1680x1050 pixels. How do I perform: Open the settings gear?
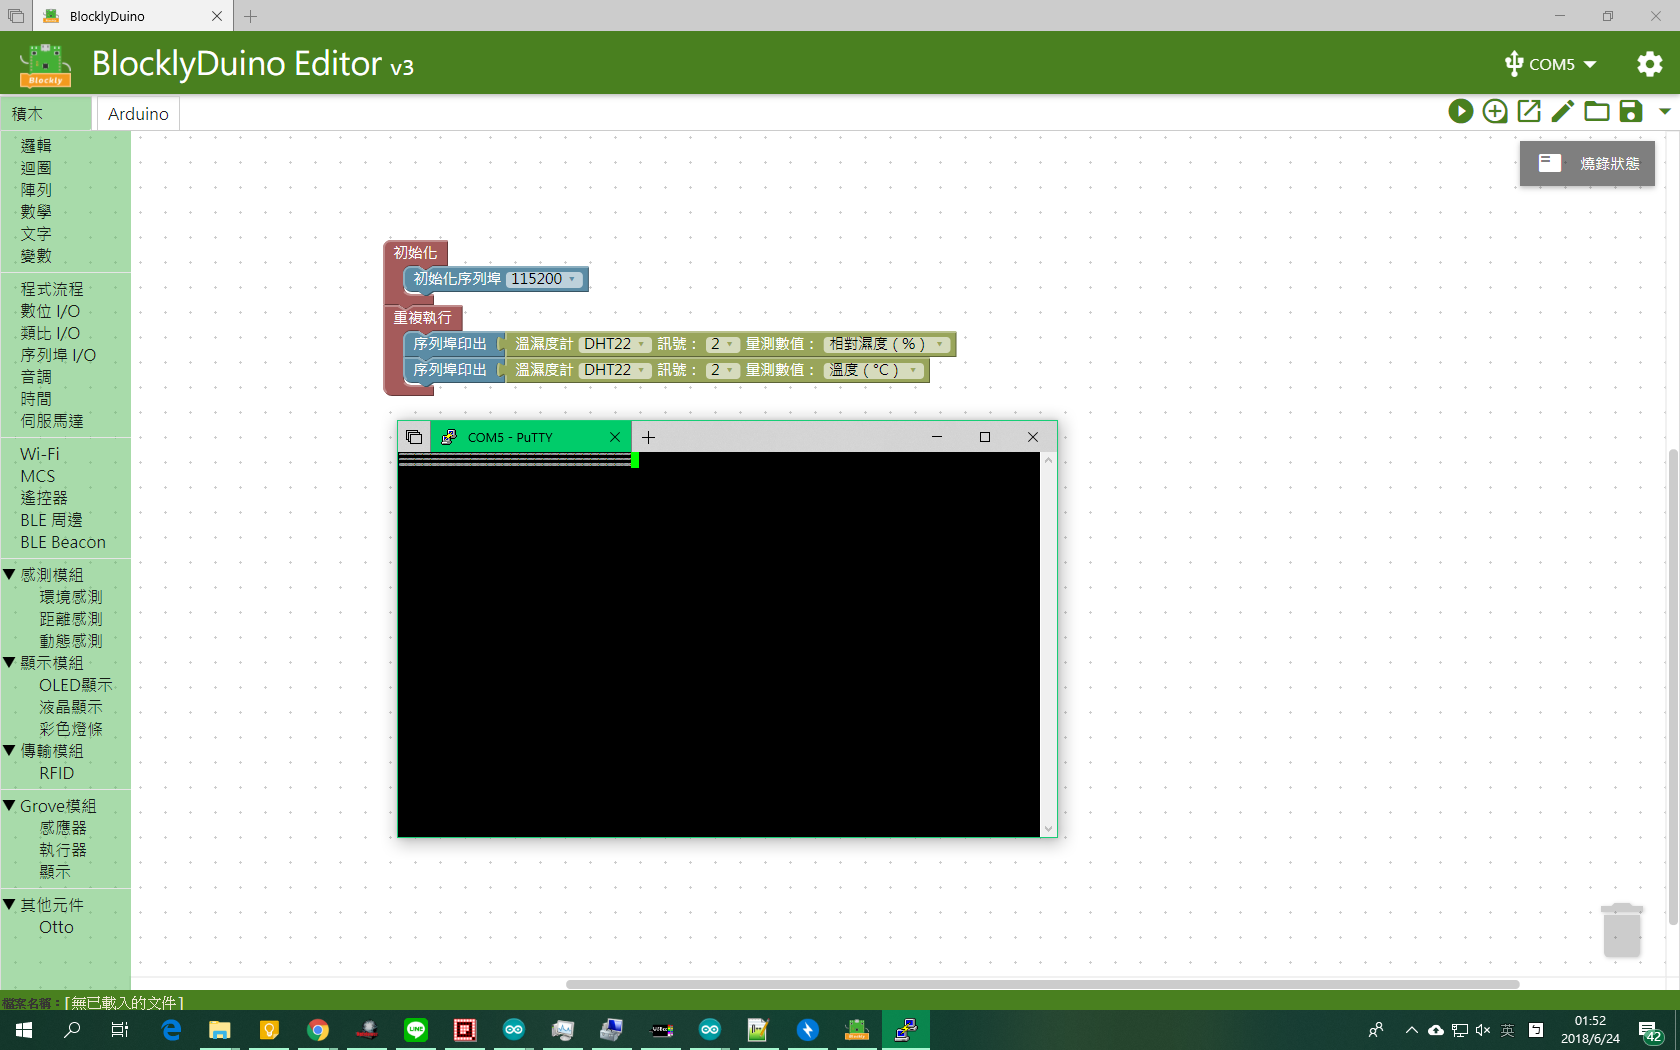tap(1649, 64)
